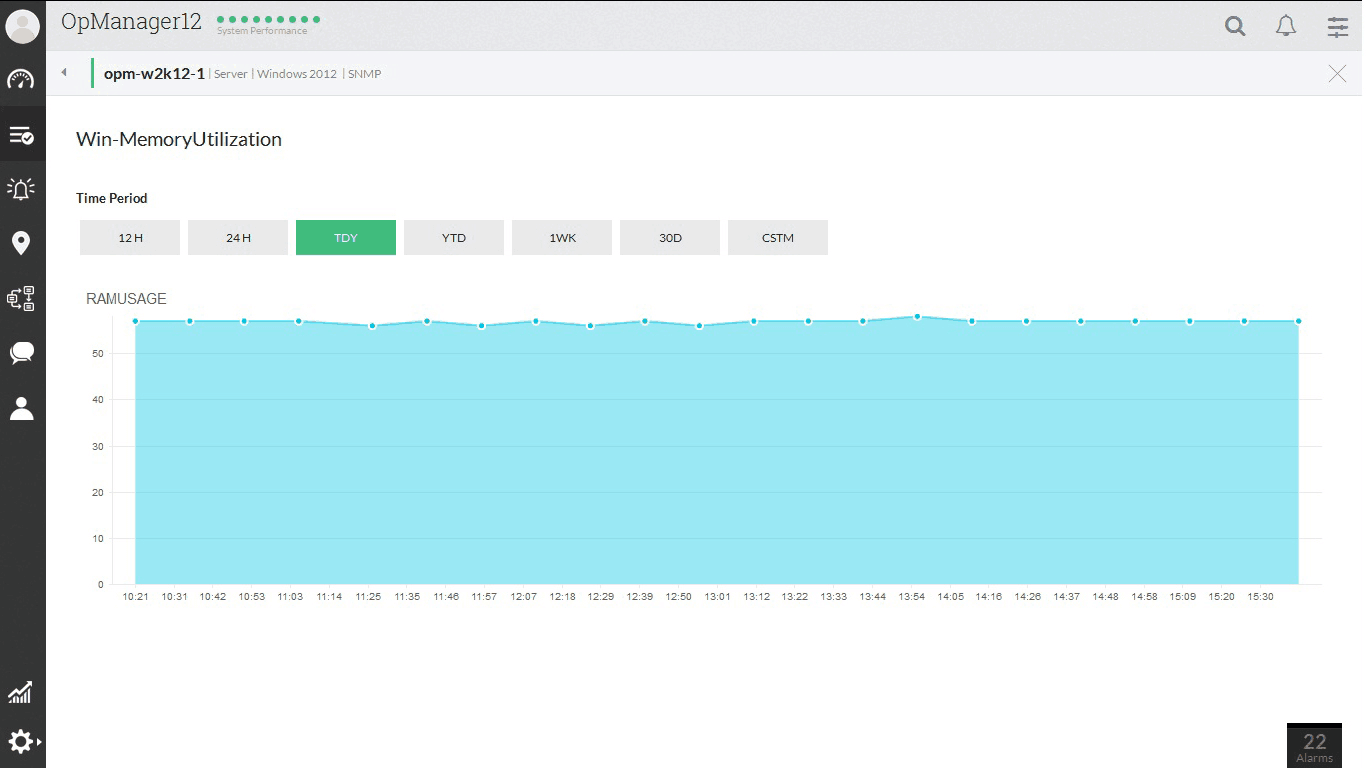1366x768 pixels.
Task: Select the 24 H time period
Action: coord(238,238)
